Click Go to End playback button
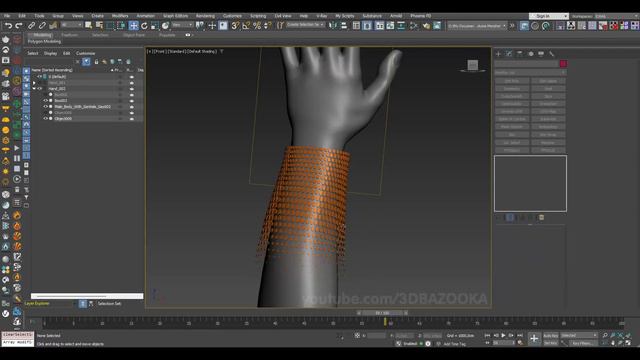The height and width of the screenshot is (360, 640). 520,335
